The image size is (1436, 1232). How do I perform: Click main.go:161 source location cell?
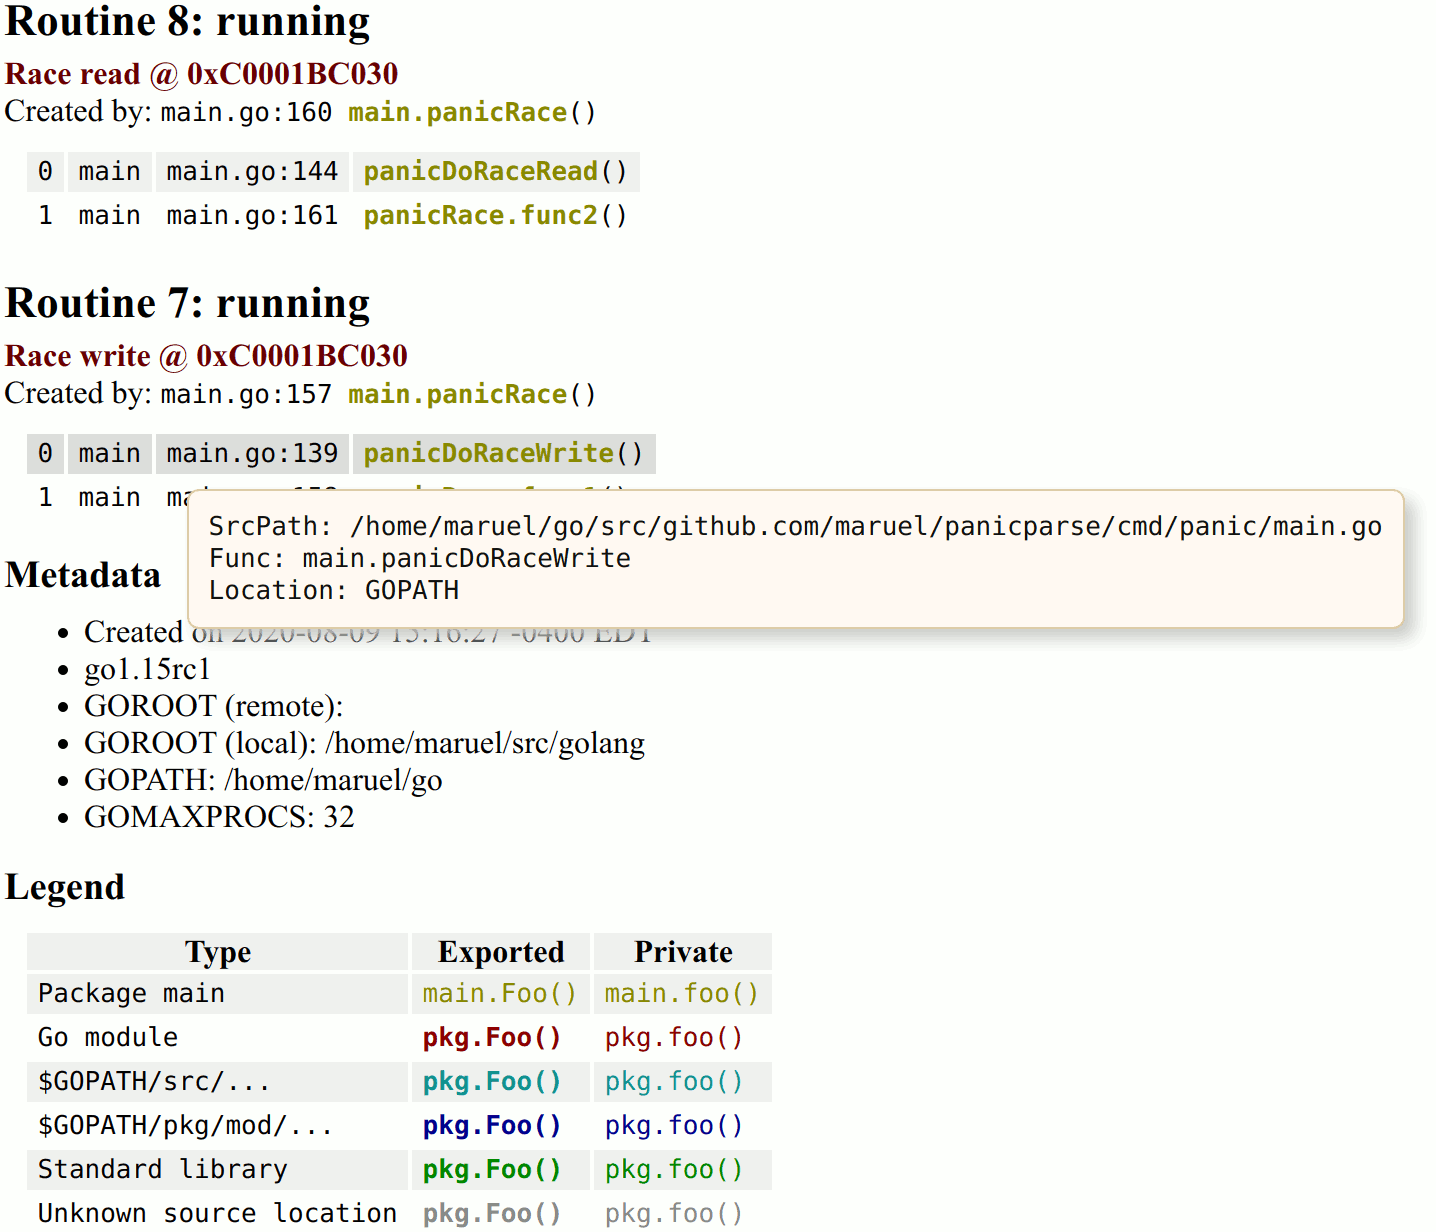(x=252, y=216)
